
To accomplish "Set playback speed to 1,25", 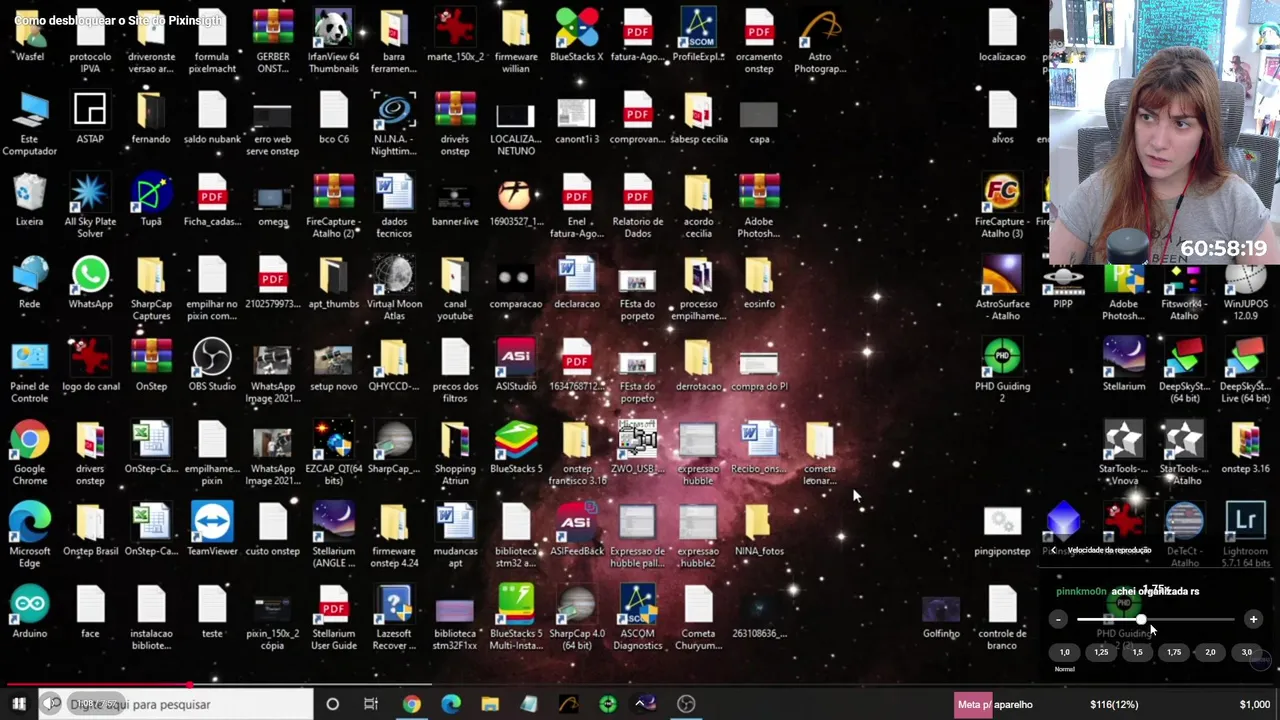I will pyautogui.click(x=1101, y=652).
